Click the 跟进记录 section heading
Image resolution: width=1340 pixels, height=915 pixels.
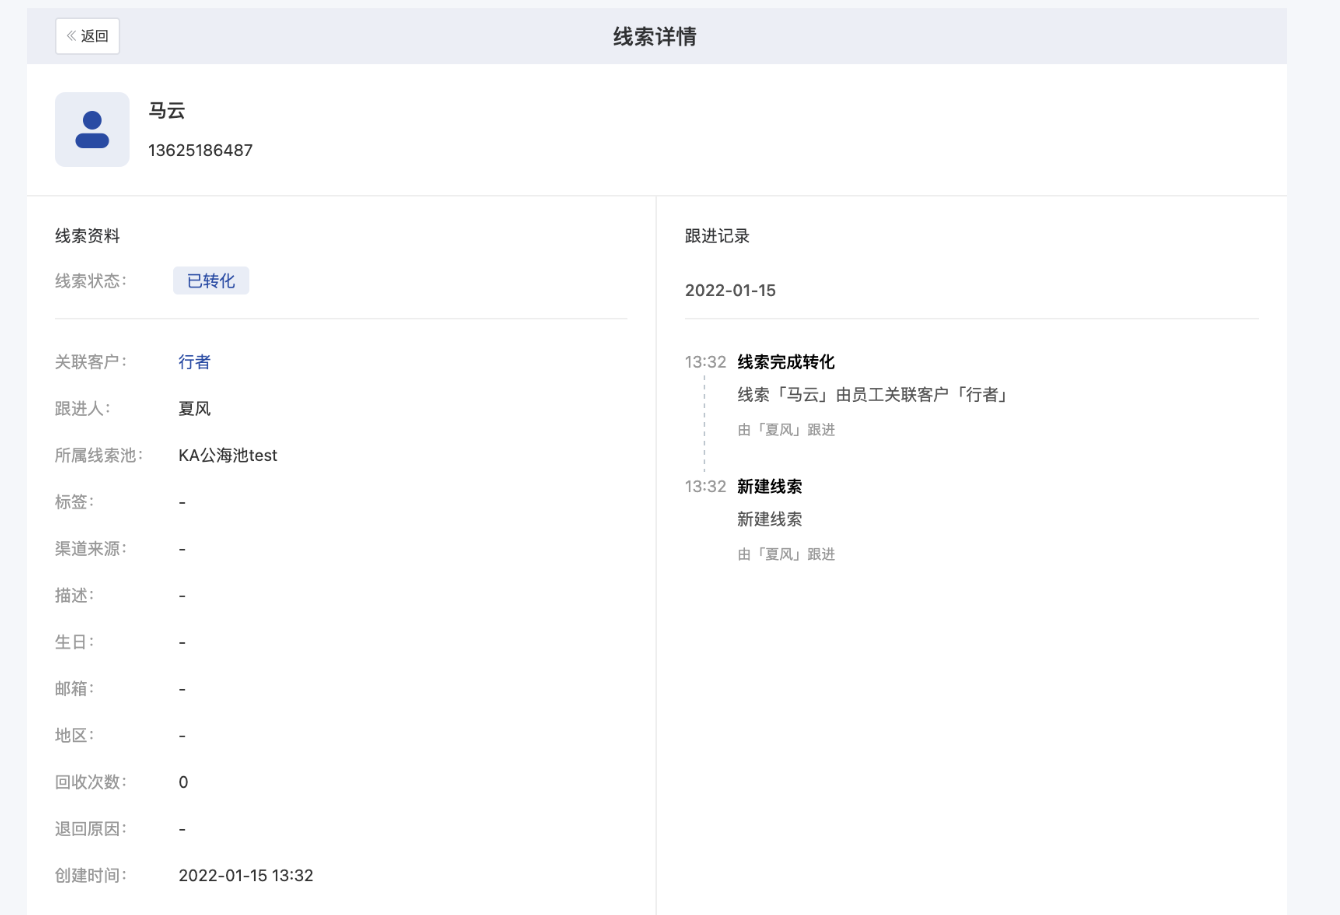(x=717, y=236)
